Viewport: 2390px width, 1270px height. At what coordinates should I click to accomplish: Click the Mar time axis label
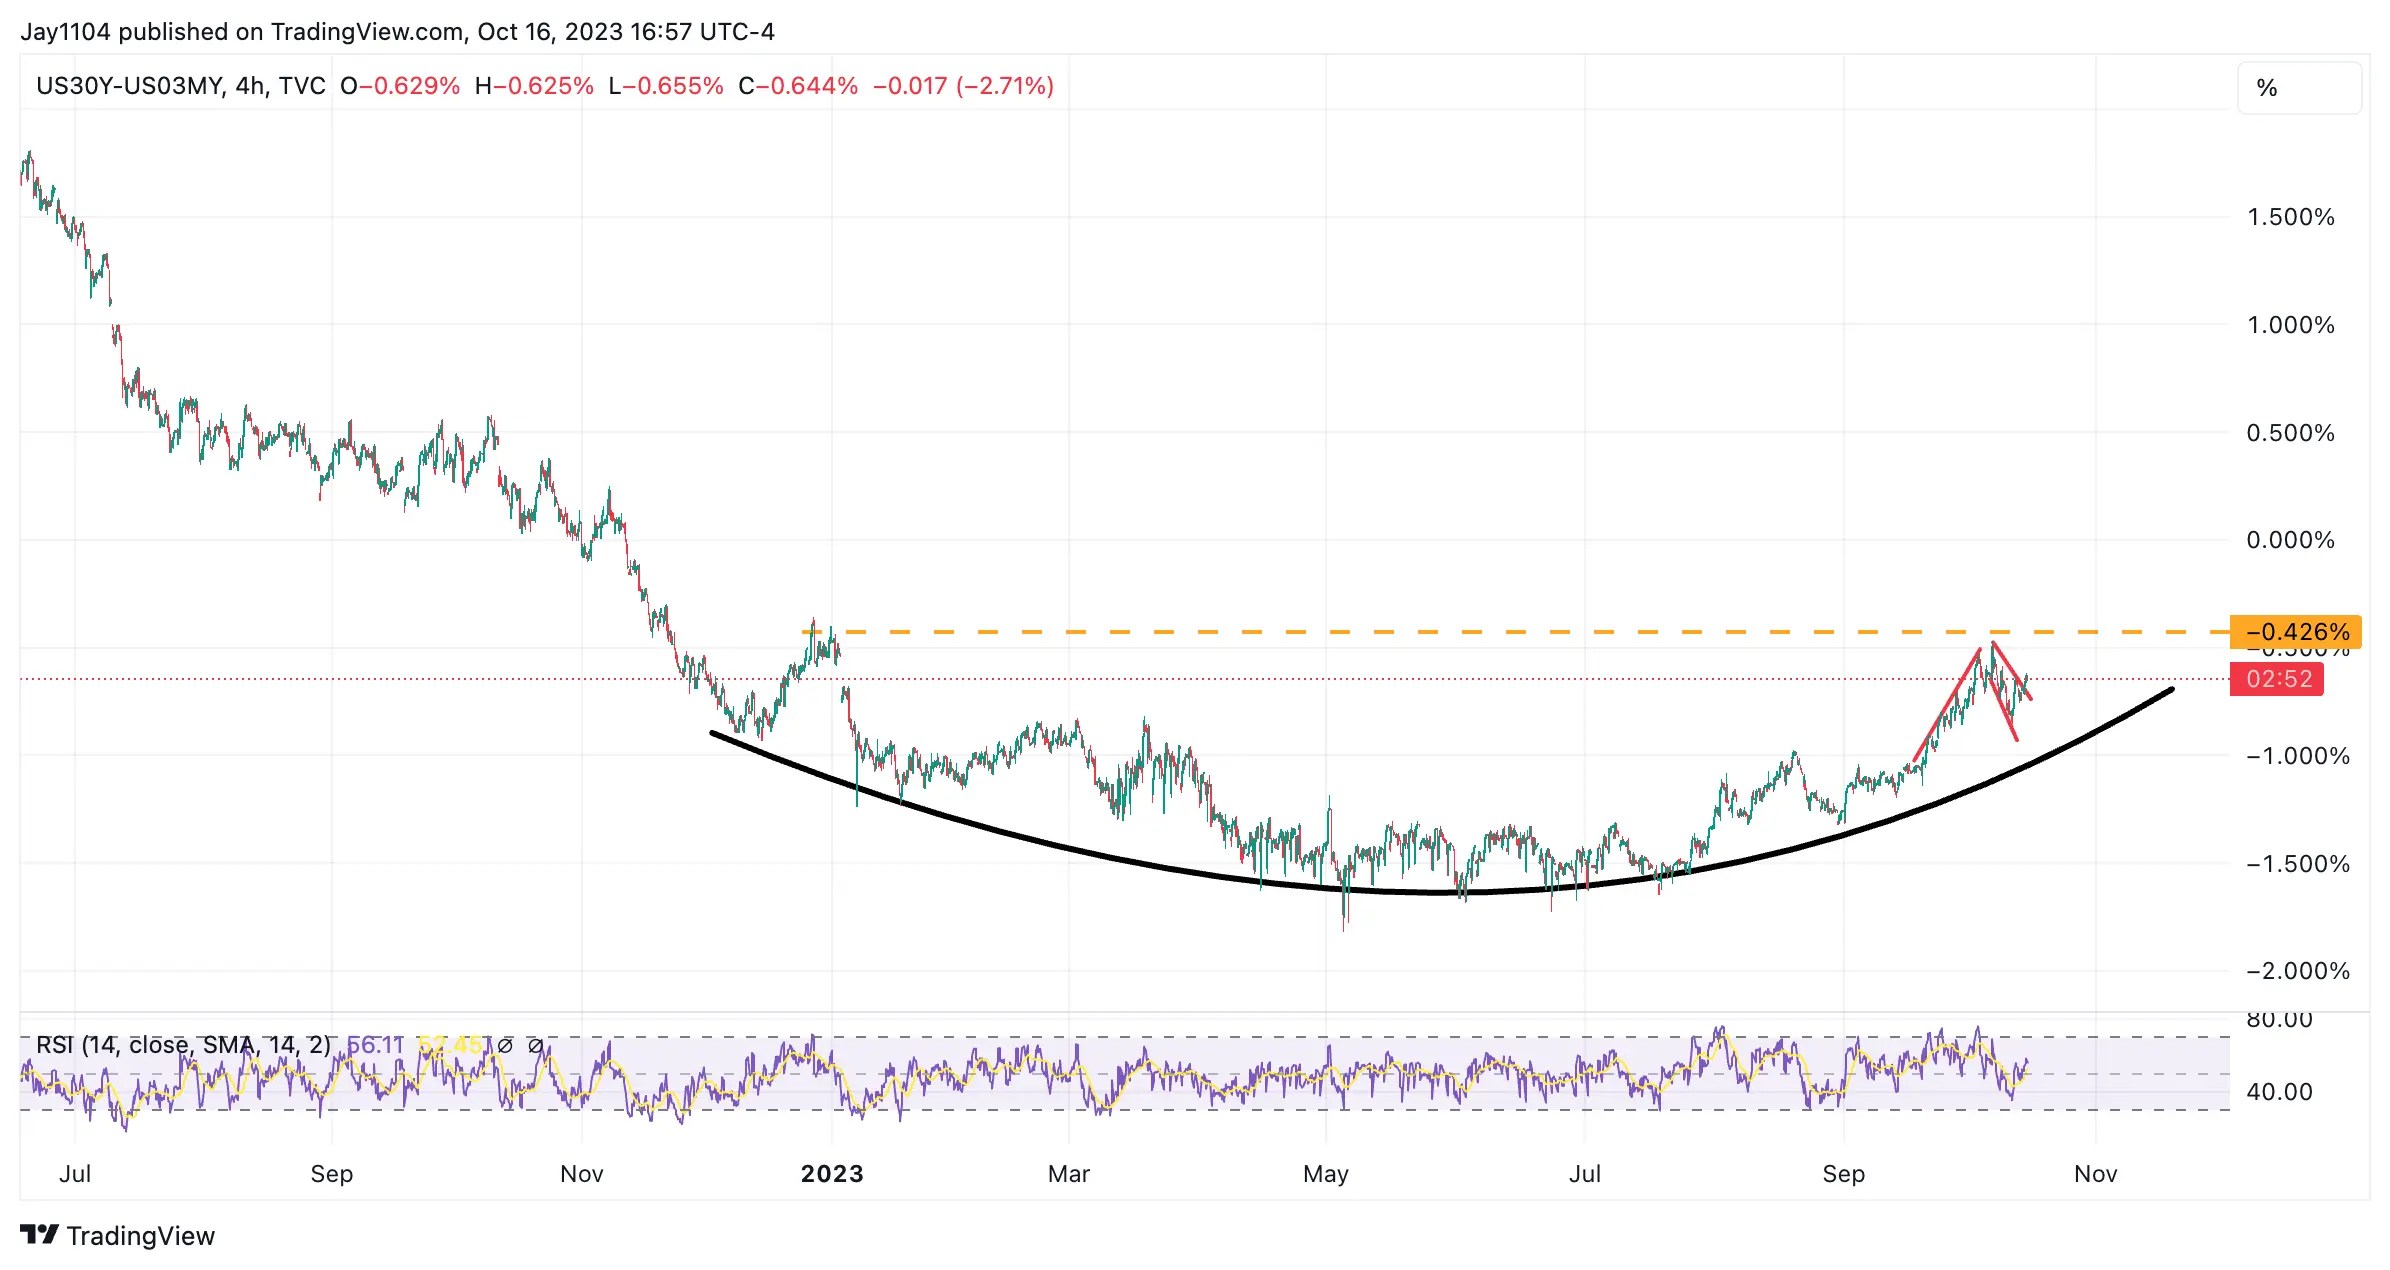coord(1069,1174)
